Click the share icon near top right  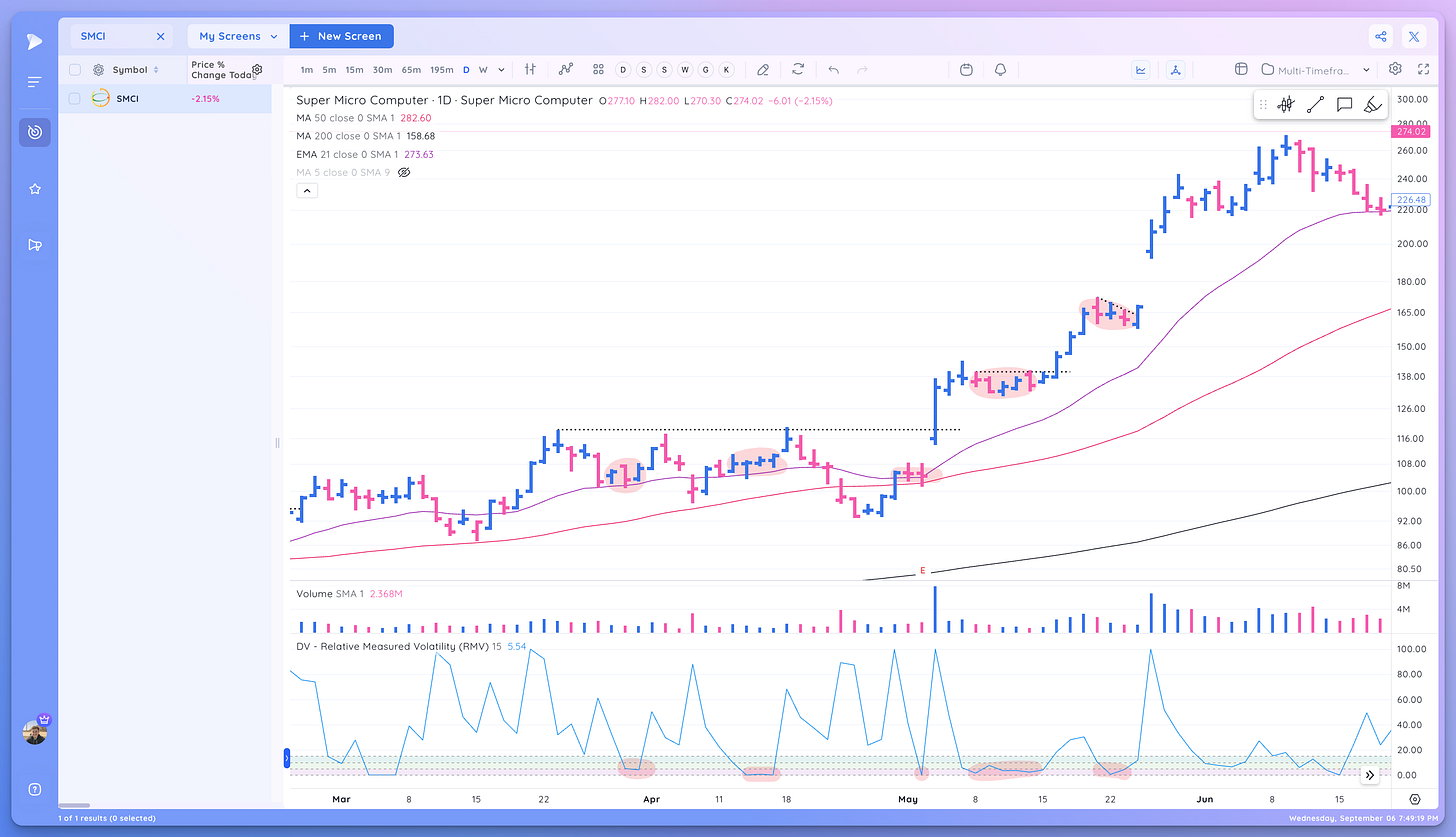click(x=1381, y=35)
